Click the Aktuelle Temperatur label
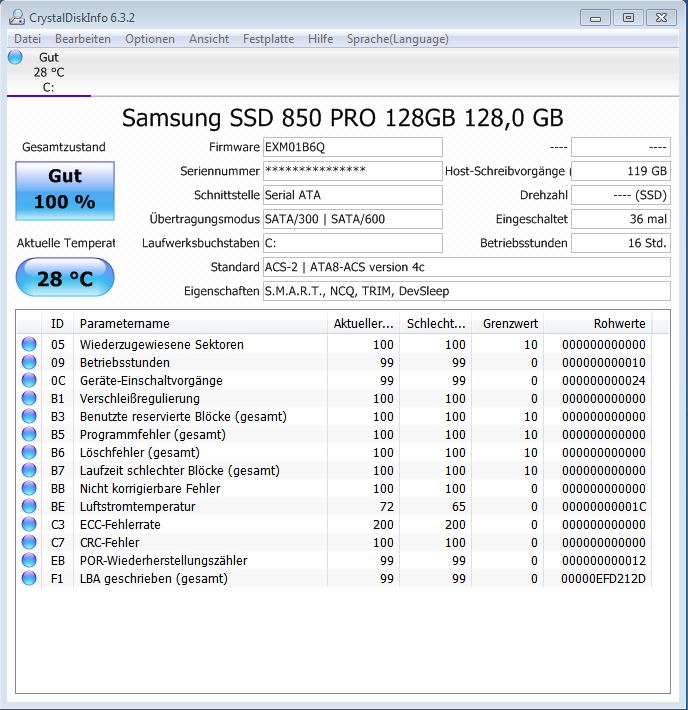Screen dimensions: 688x710 point(66,243)
